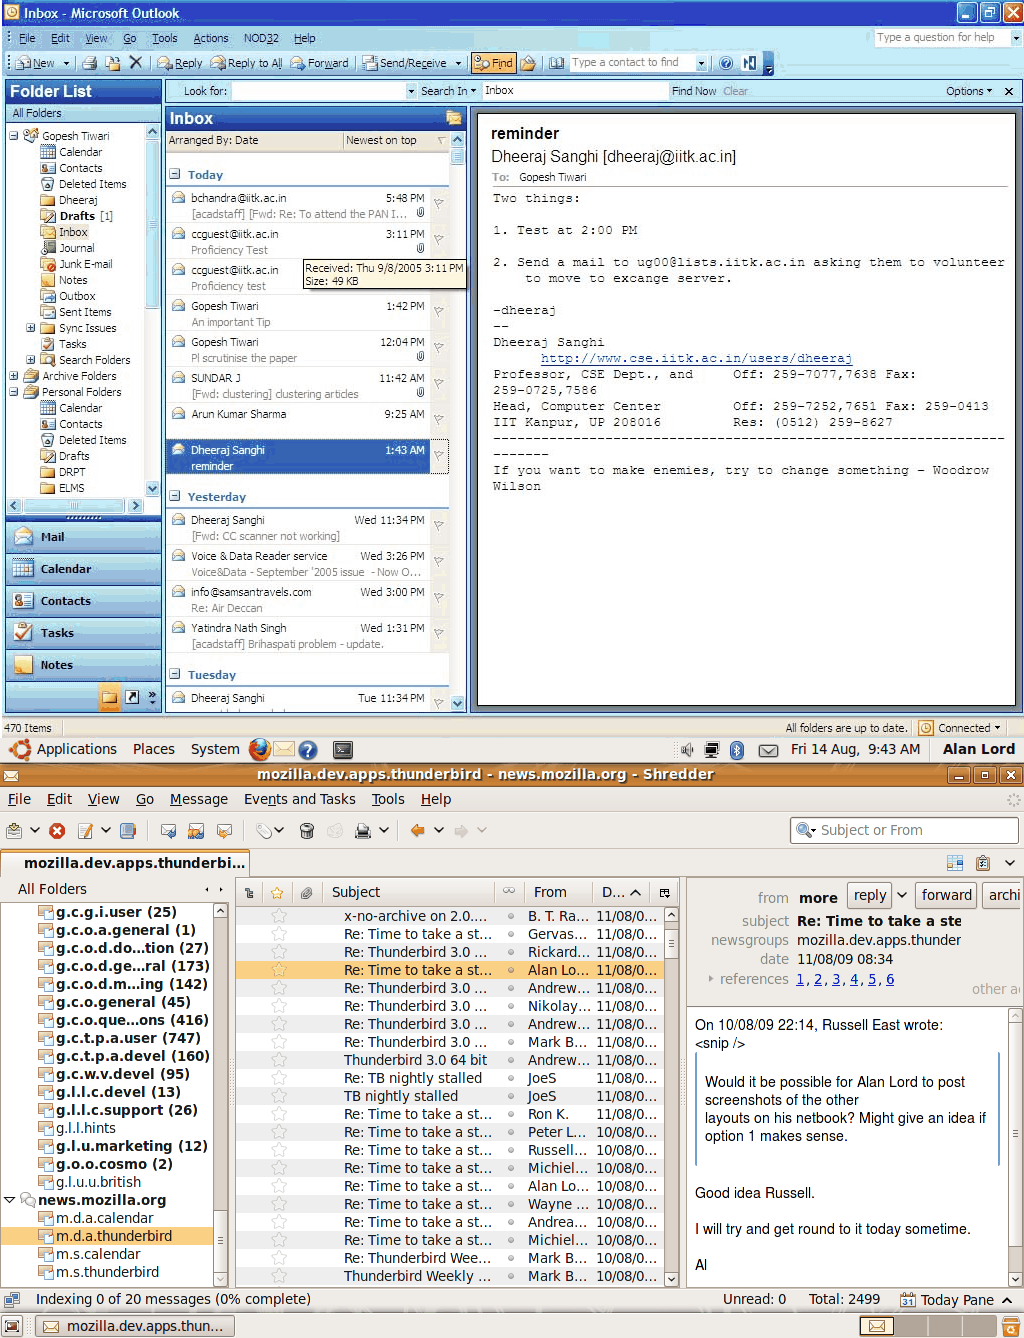Click Reply to All in Outlook toolbar

247,63
